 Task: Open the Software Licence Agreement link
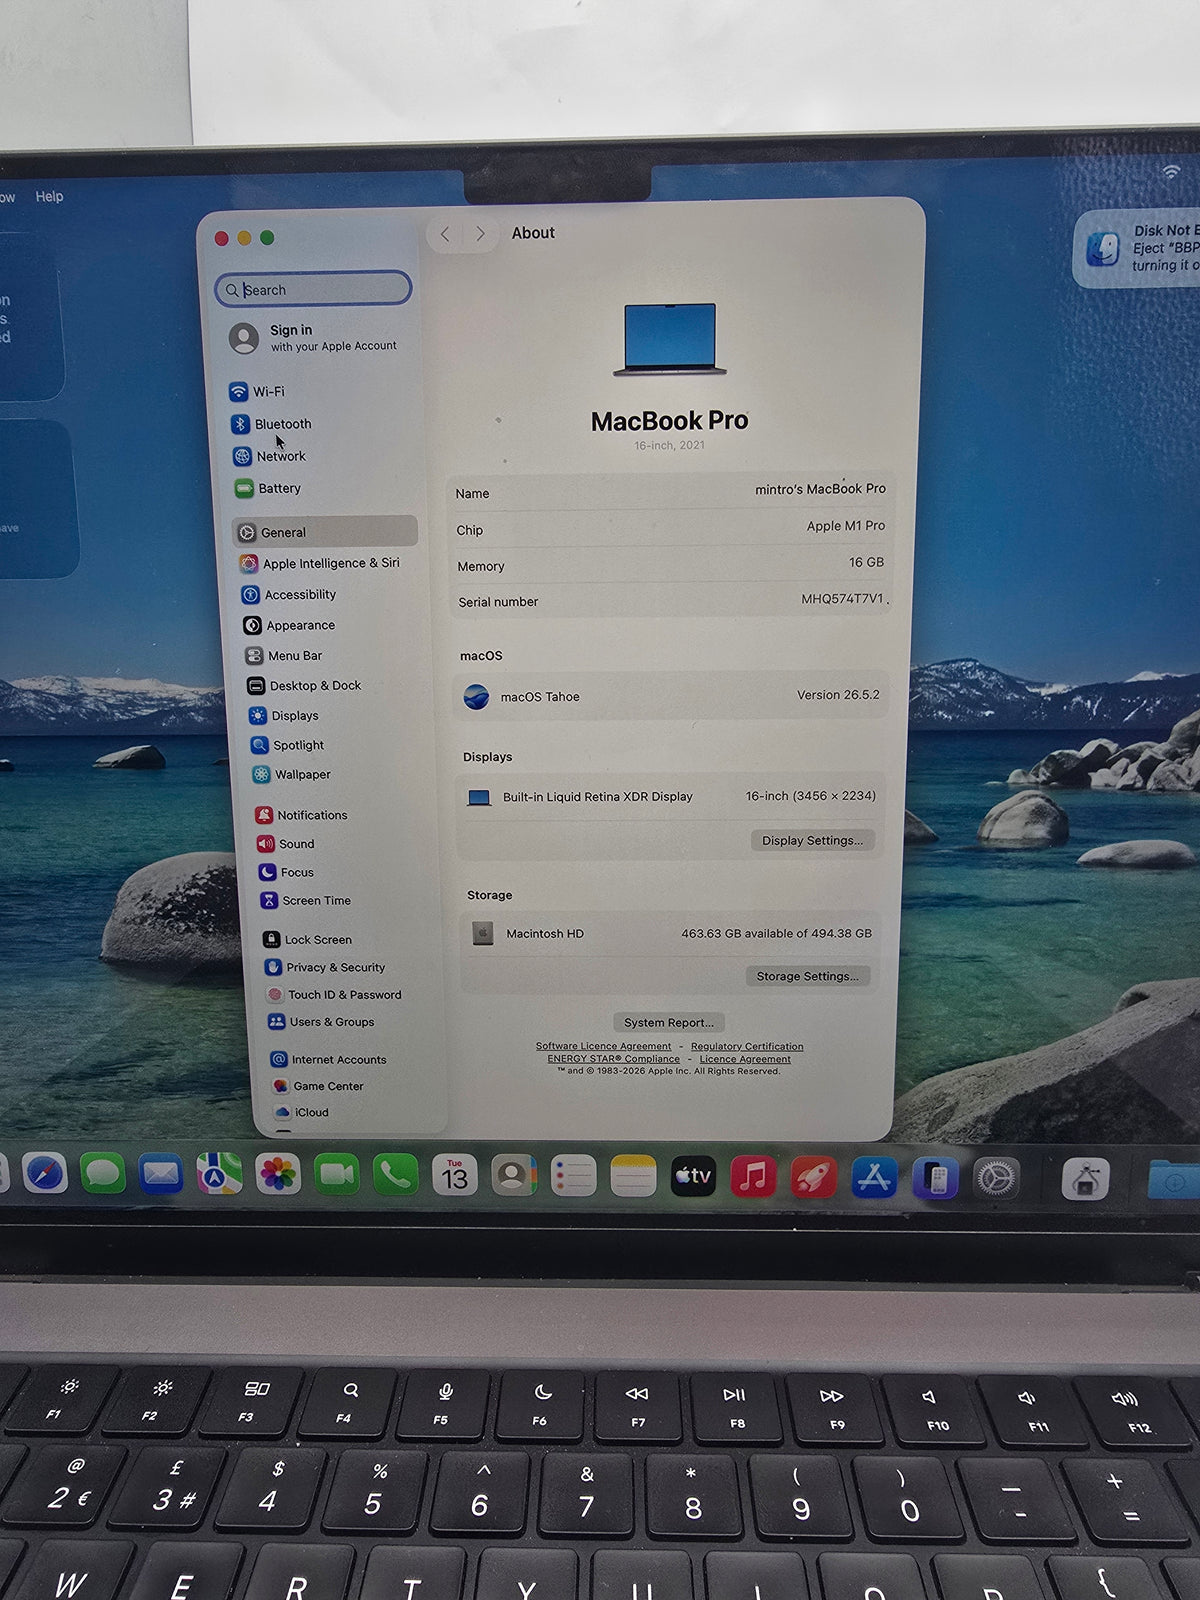603,1046
